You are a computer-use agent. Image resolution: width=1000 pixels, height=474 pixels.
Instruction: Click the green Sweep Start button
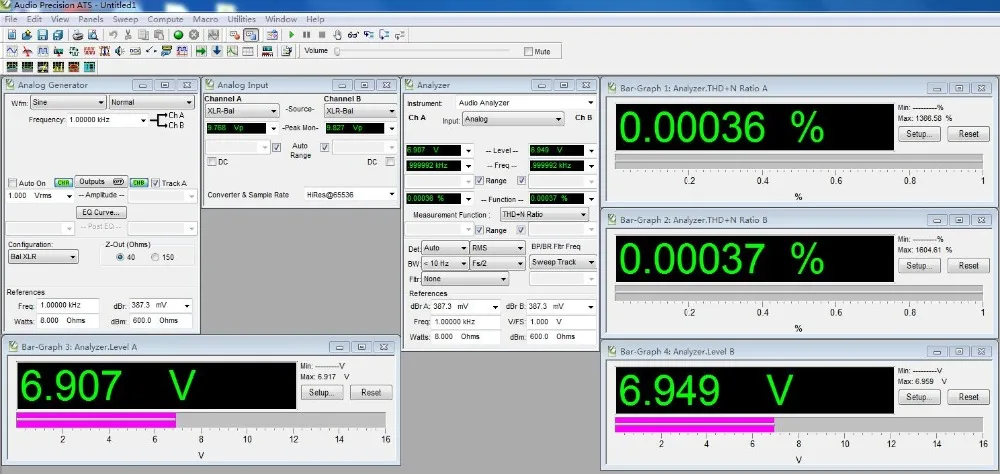[179, 35]
